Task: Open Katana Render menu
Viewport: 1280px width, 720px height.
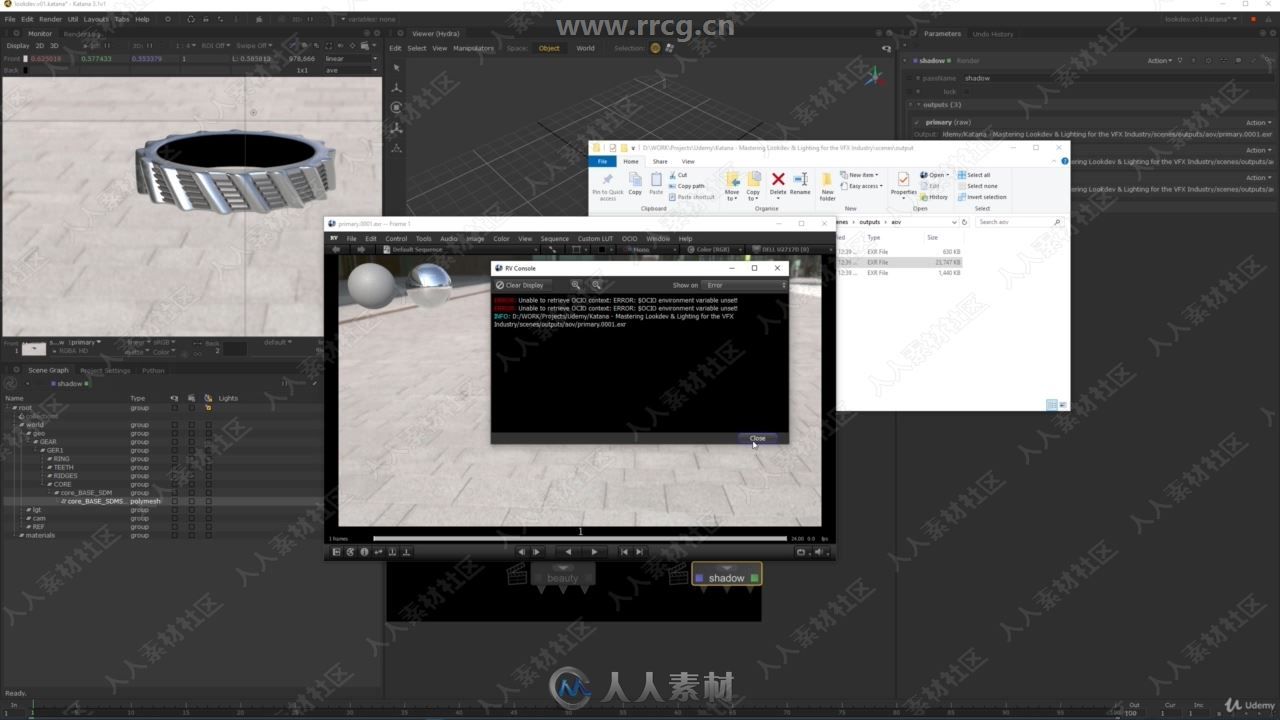Action: 50,19
